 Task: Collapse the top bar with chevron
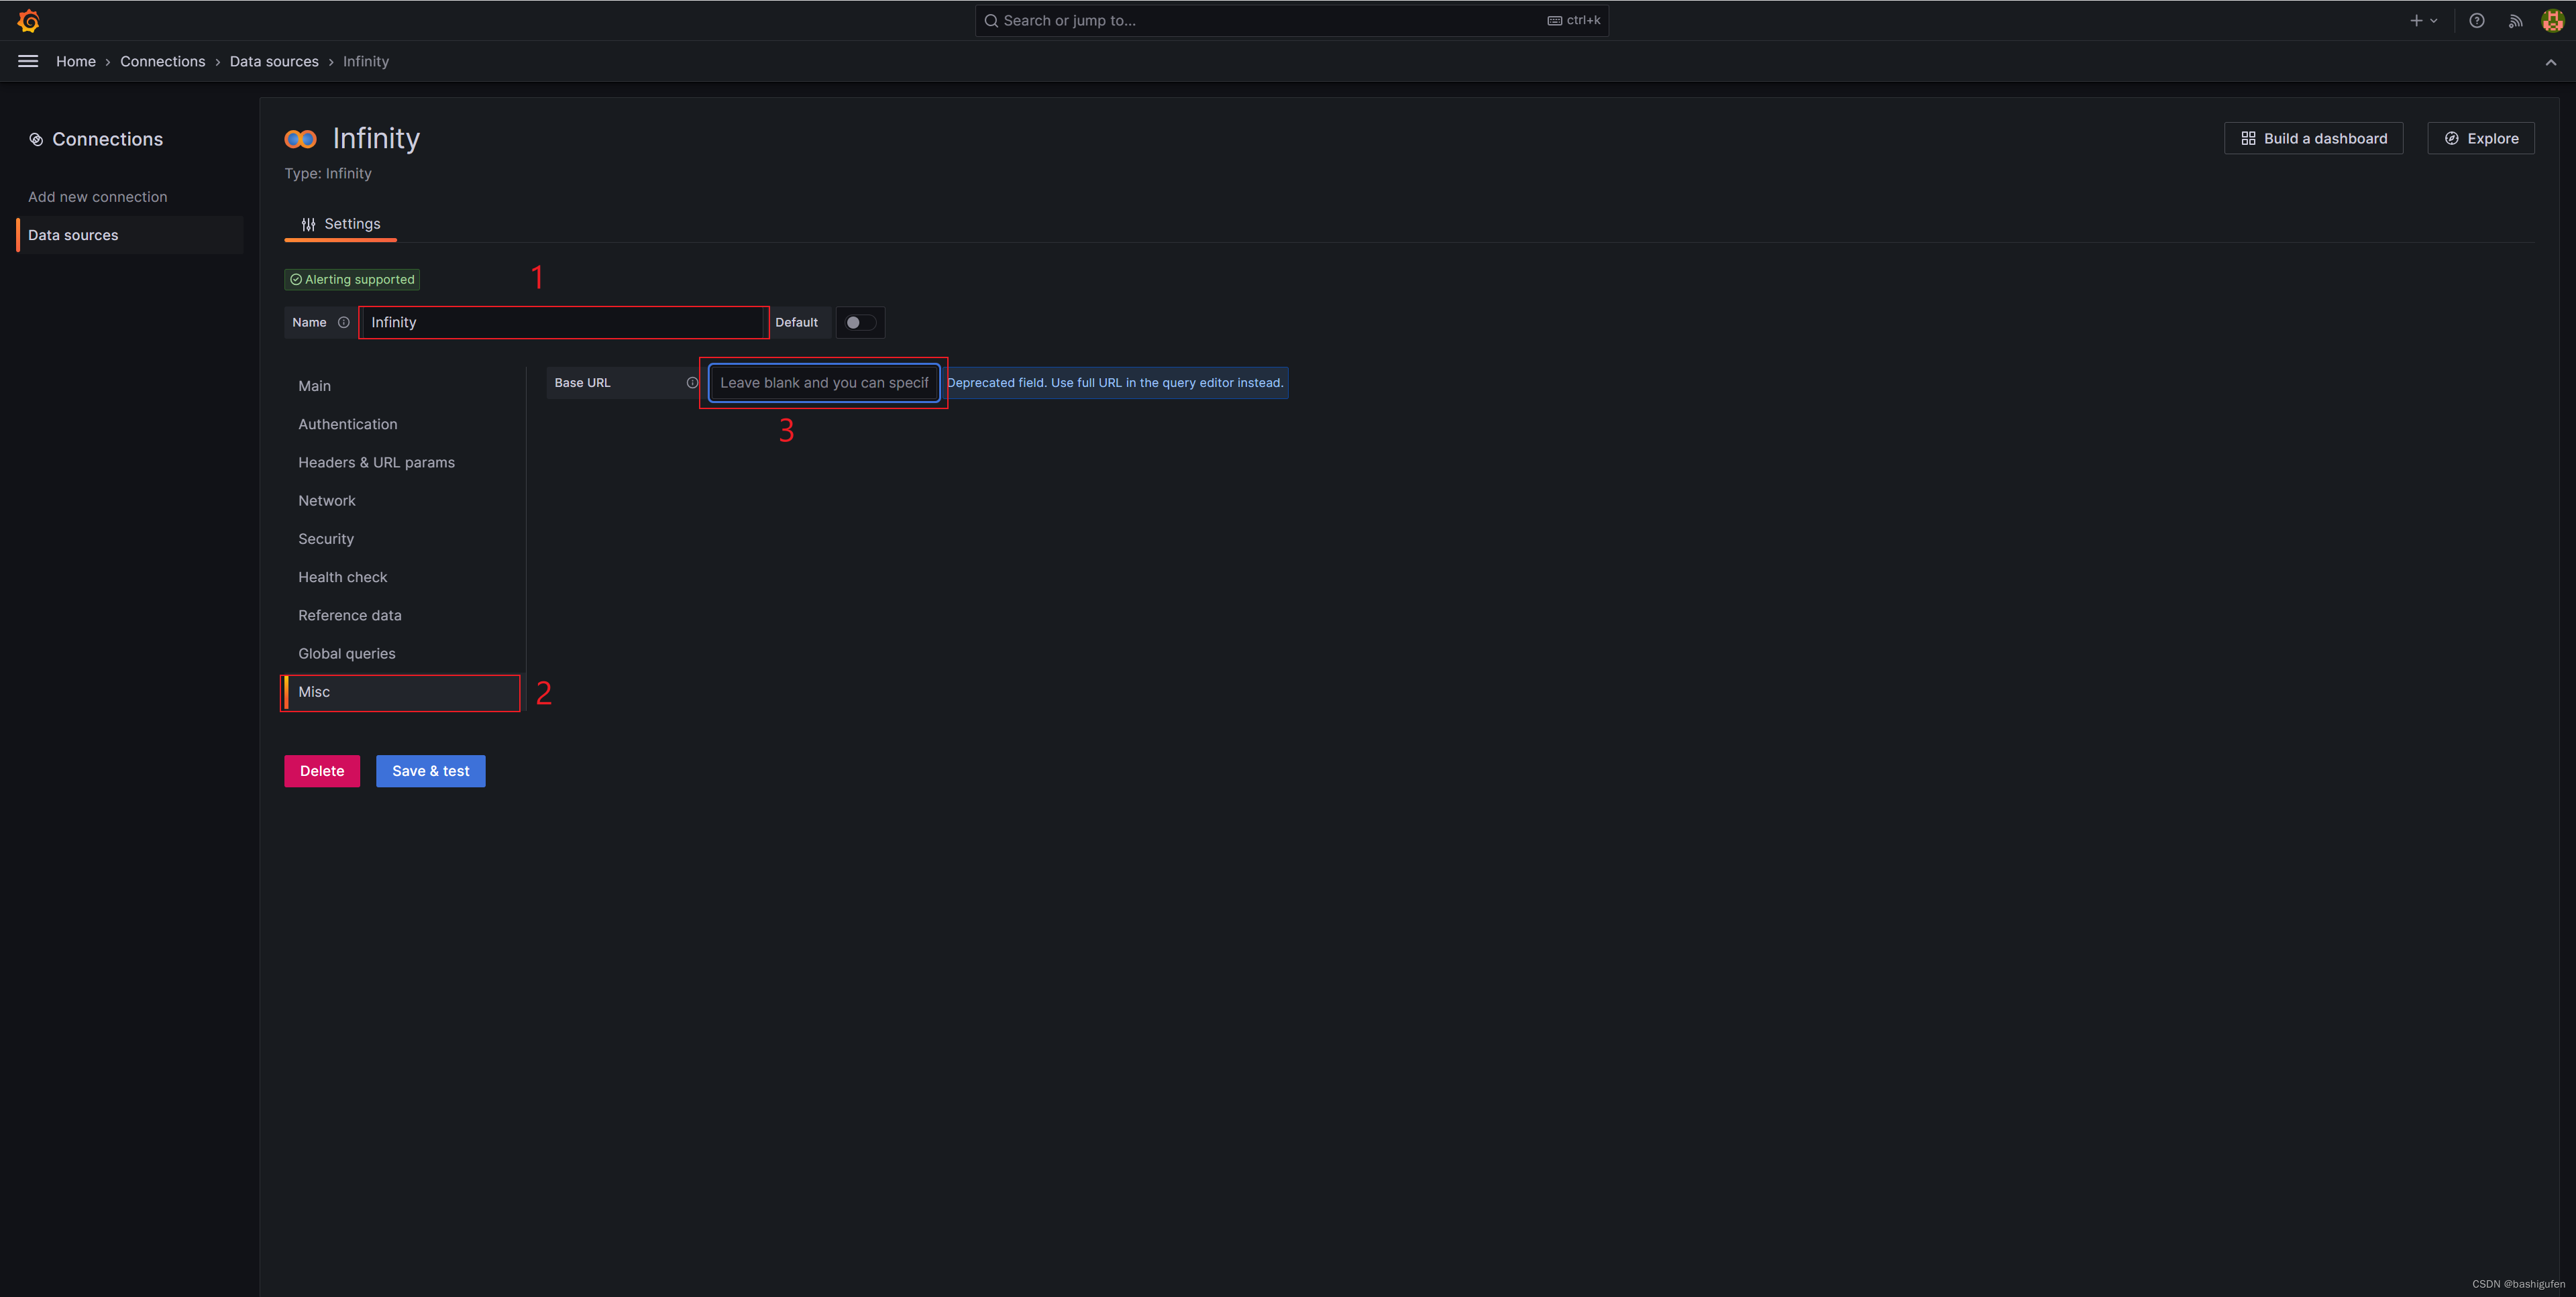[x=2551, y=62]
